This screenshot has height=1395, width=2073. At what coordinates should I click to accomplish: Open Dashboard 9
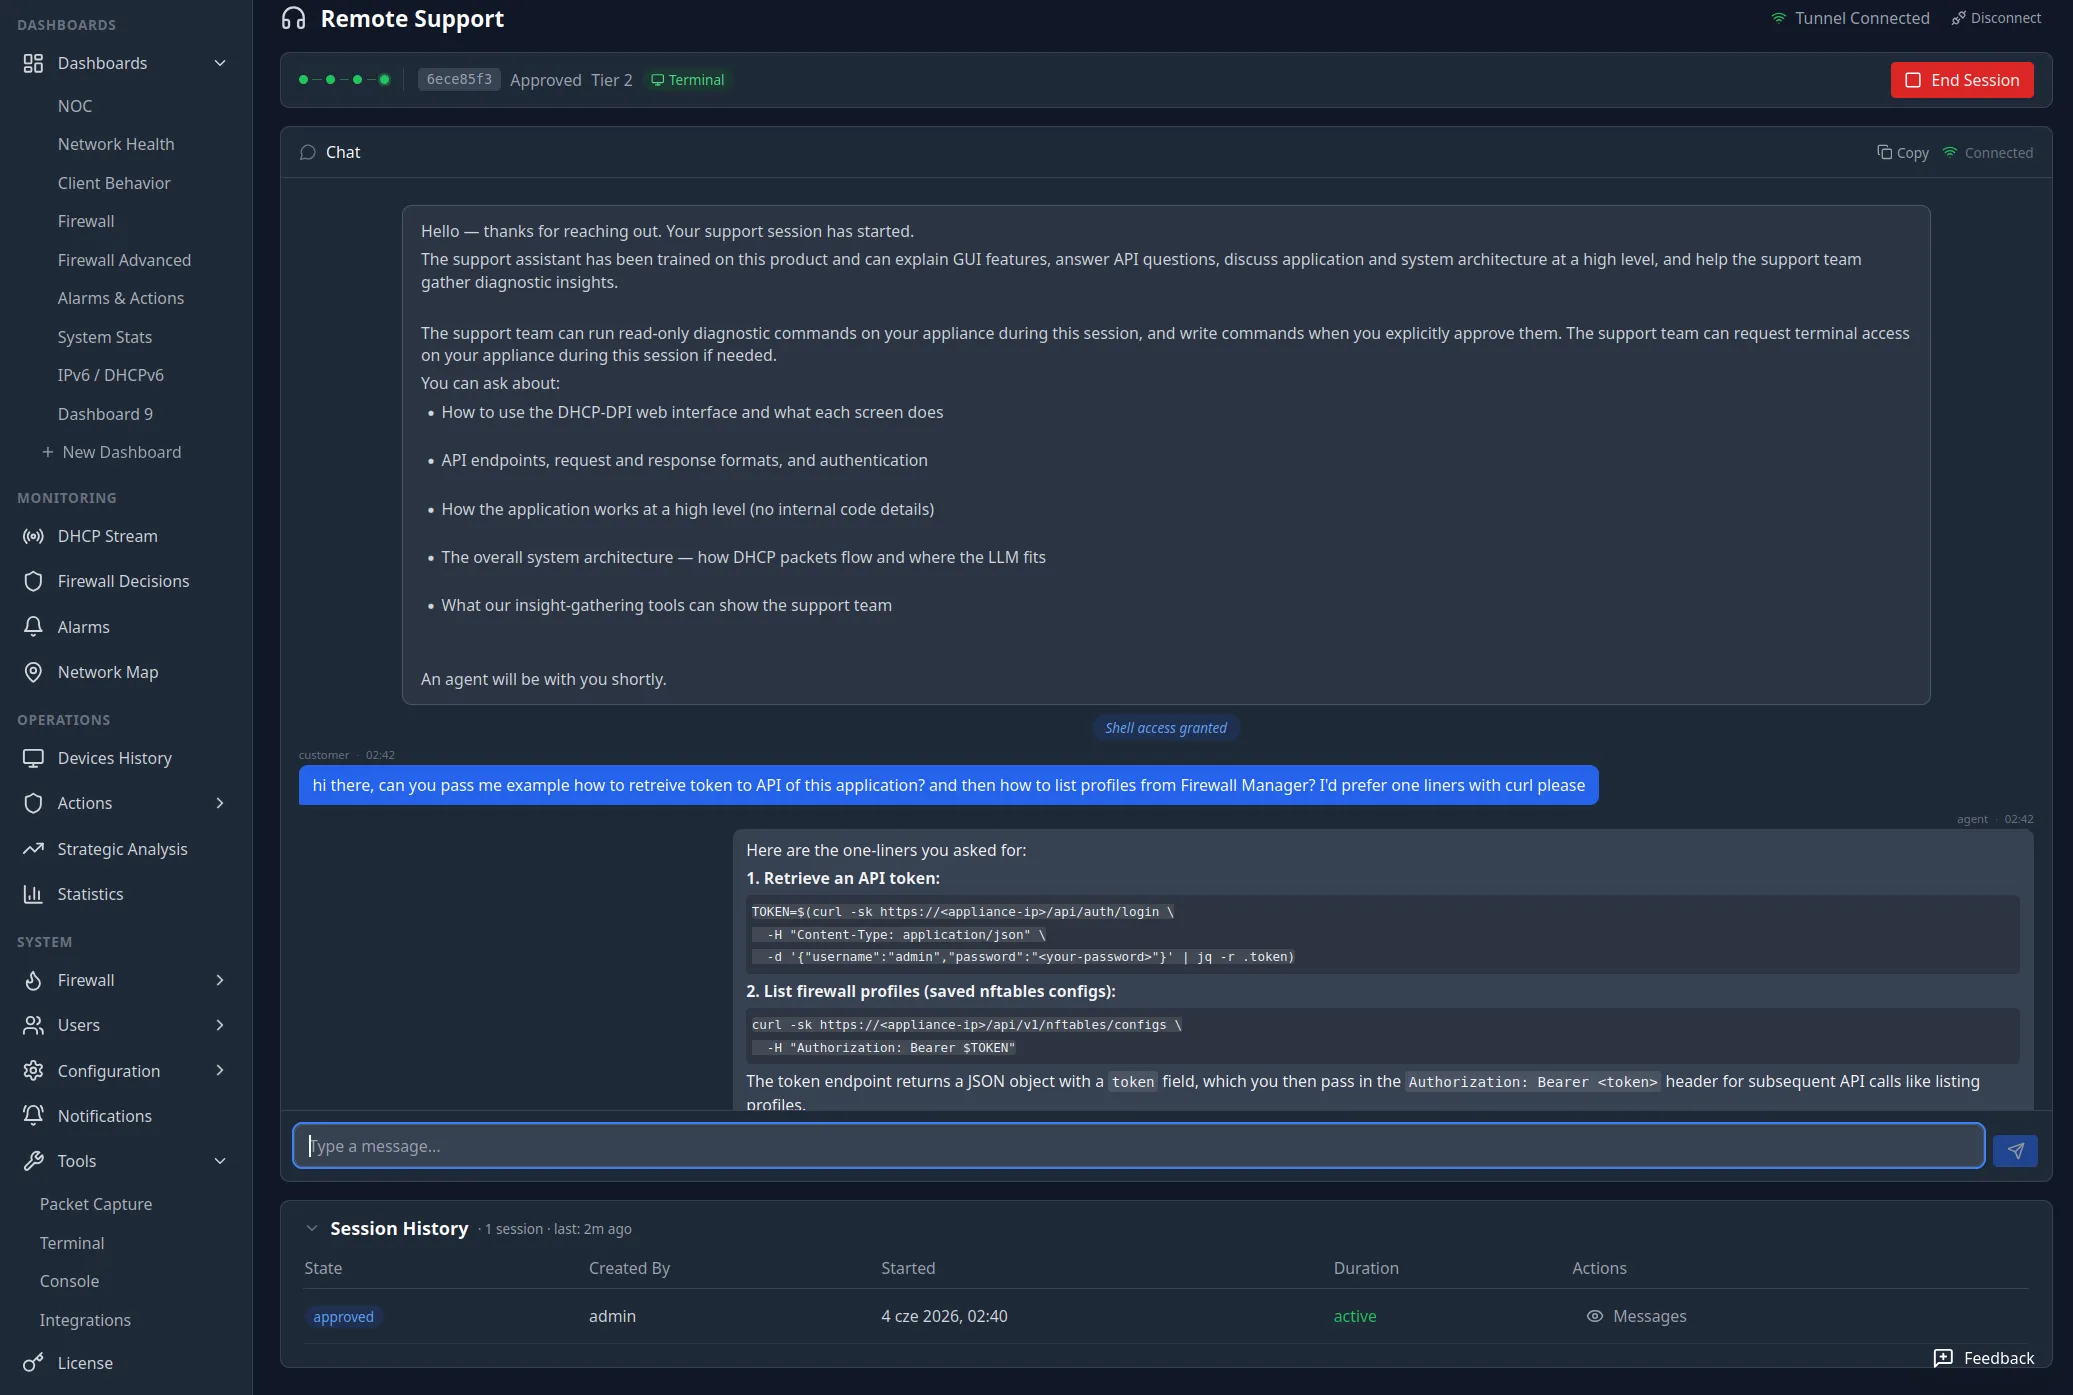coord(105,414)
